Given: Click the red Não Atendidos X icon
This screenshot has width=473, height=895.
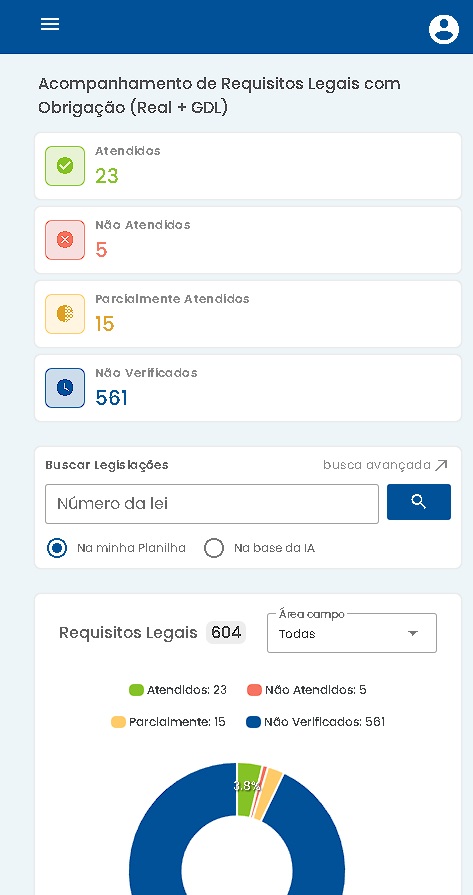Looking at the screenshot, I should (x=65, y=240).
